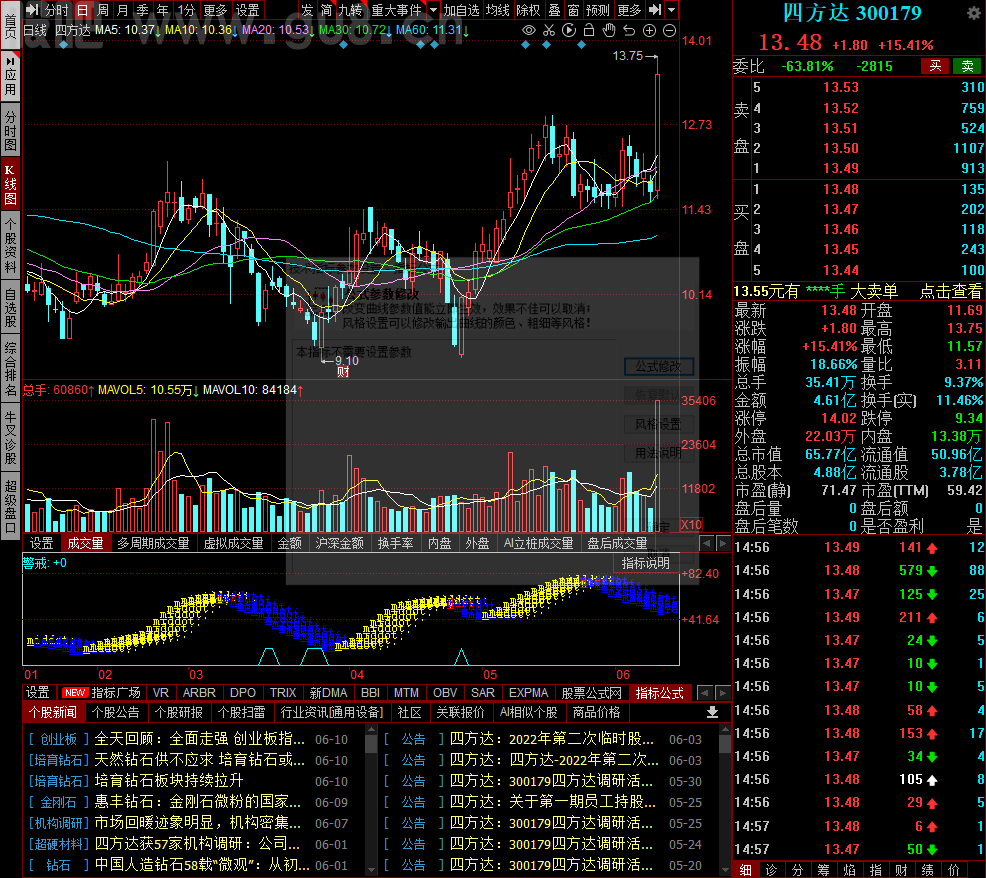Image resolution: width=986 pixels, height=878 pixels.
Task: Click 加自选 to add to watchlist
Action: coord(461,10)
